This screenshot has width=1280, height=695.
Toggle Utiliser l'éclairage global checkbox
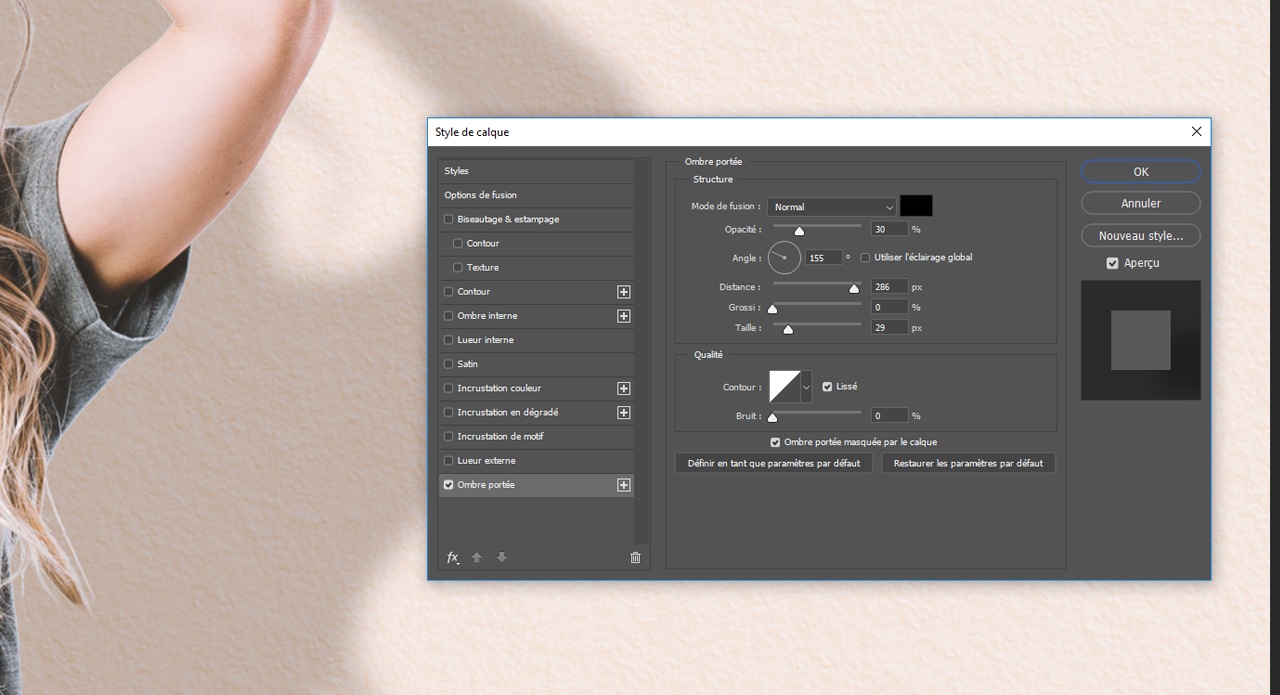tap(866, 258)
